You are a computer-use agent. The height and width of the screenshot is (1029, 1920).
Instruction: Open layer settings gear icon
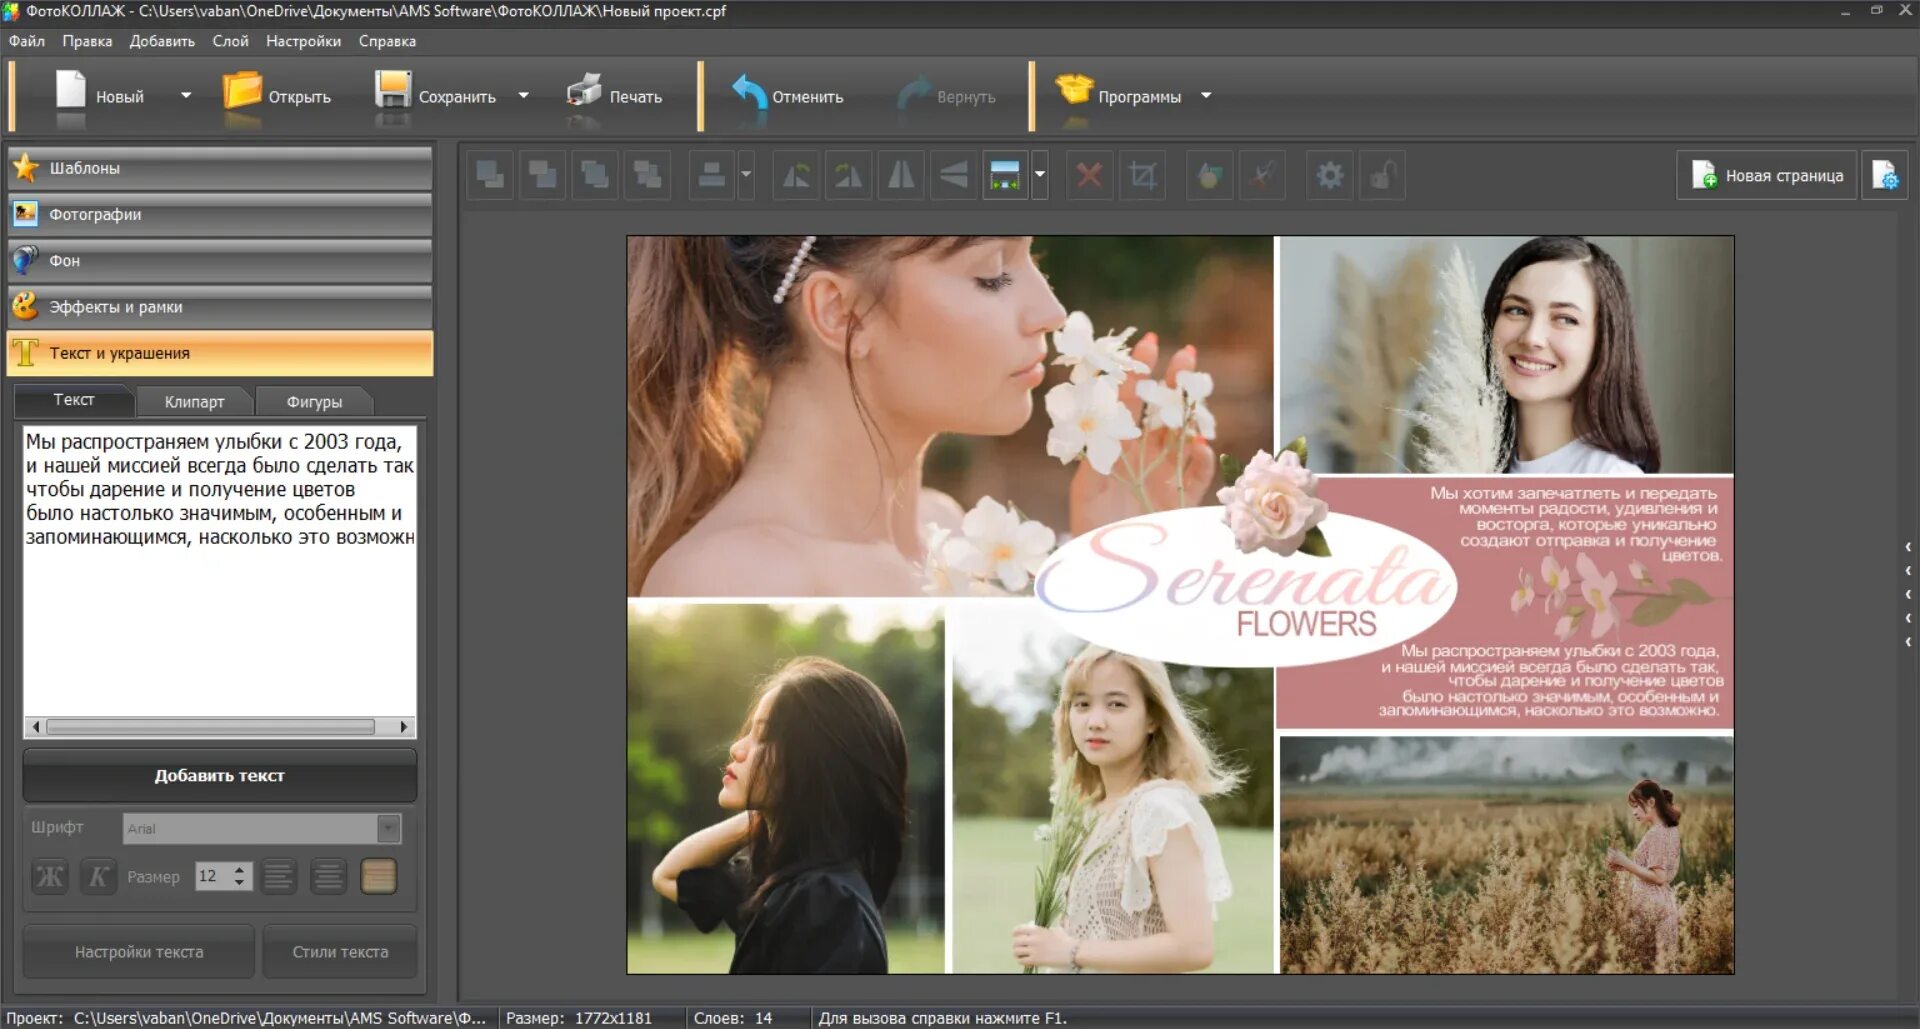[x=1329, y=176]
